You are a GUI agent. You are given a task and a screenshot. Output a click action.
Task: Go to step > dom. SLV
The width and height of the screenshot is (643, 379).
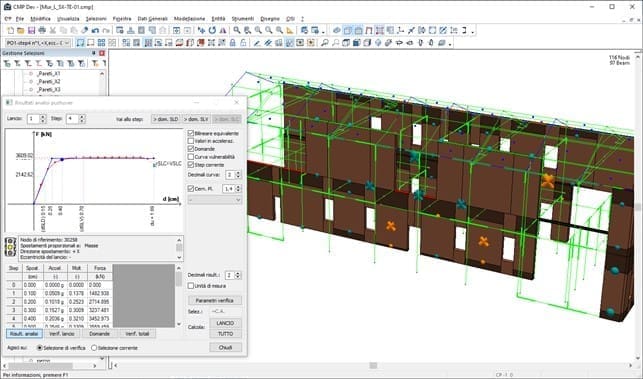[x=196, y=119]
